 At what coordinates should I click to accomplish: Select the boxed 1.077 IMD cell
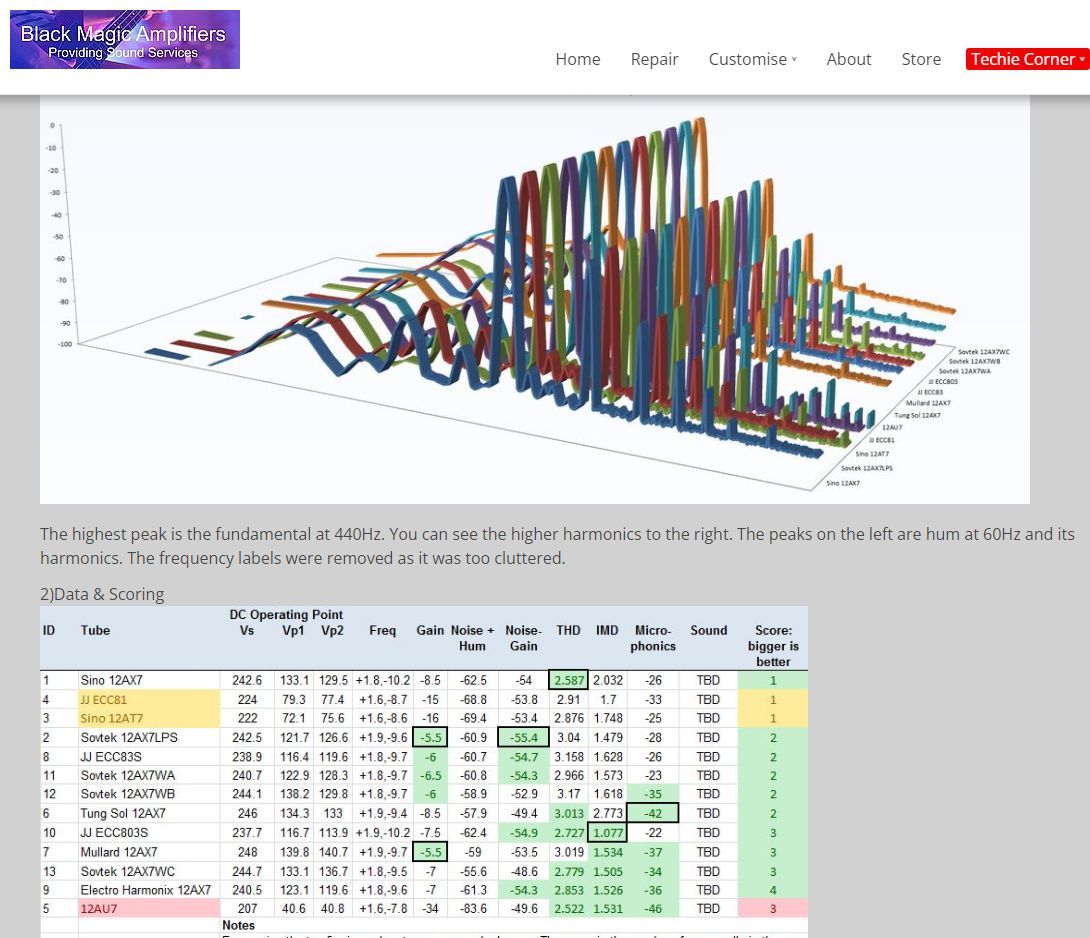point(607,833)
